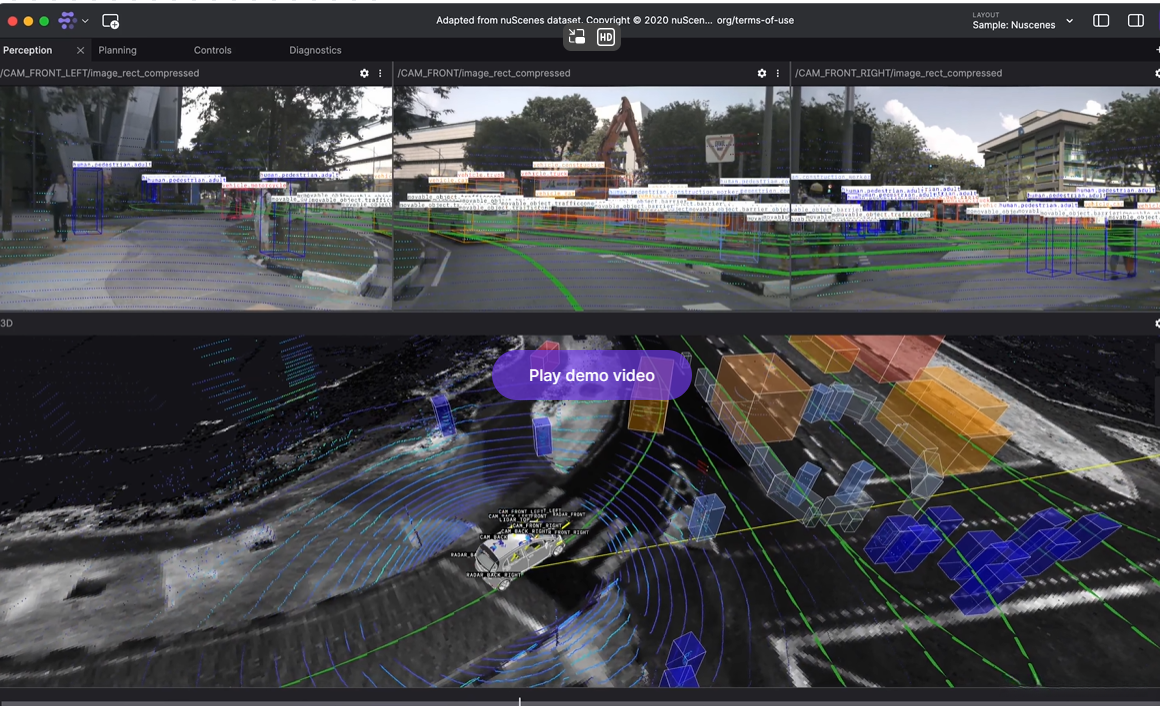Click the add panel icon

coord(110,21)
